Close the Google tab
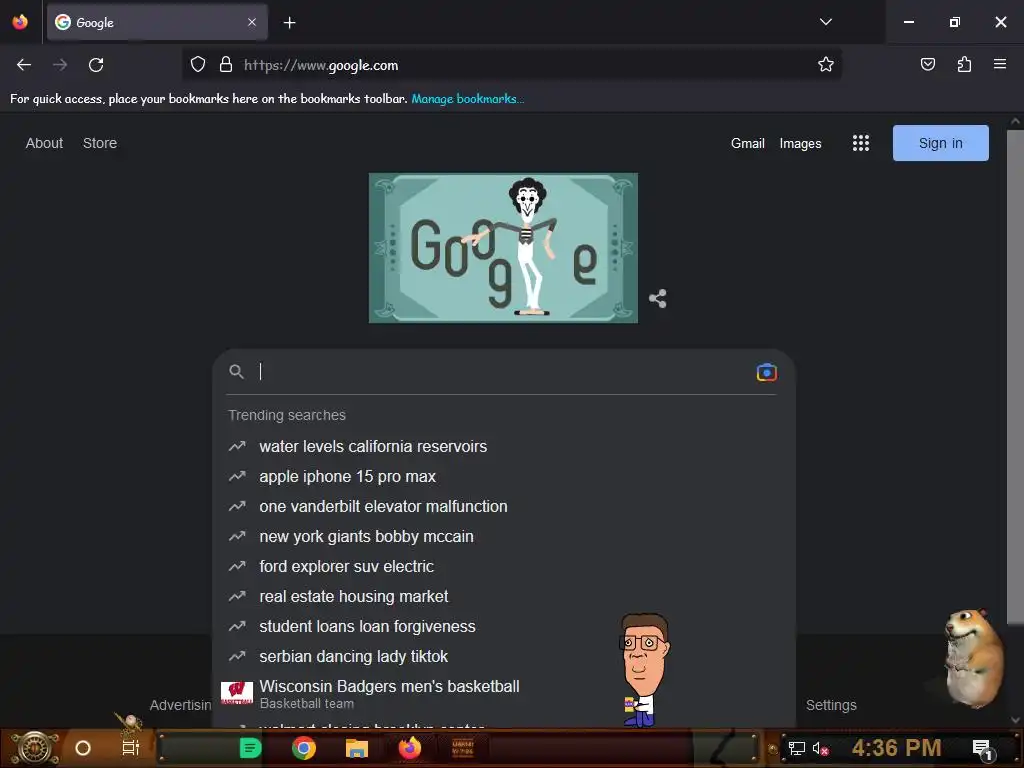The width and height of the screenshot is (1024, 768). [252, 22]
